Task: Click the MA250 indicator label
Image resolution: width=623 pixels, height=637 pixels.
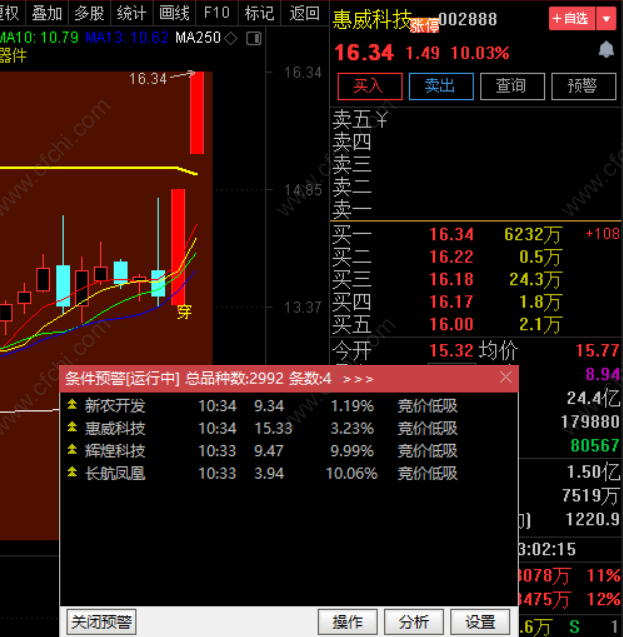Action: [x=198, y=38]
